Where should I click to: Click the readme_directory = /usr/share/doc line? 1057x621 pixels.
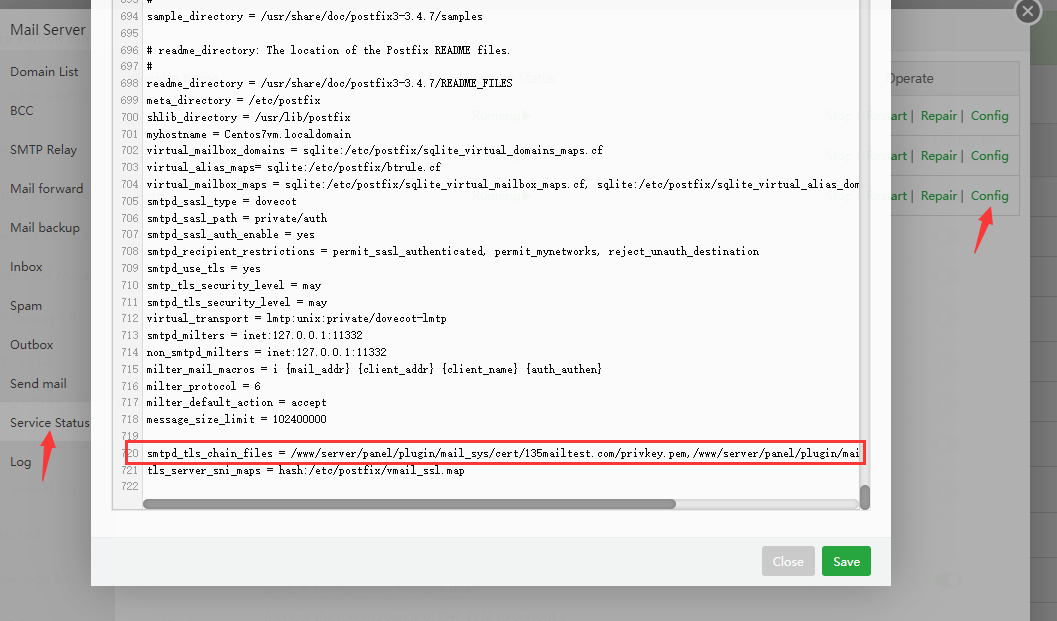(x=330, y=84)
